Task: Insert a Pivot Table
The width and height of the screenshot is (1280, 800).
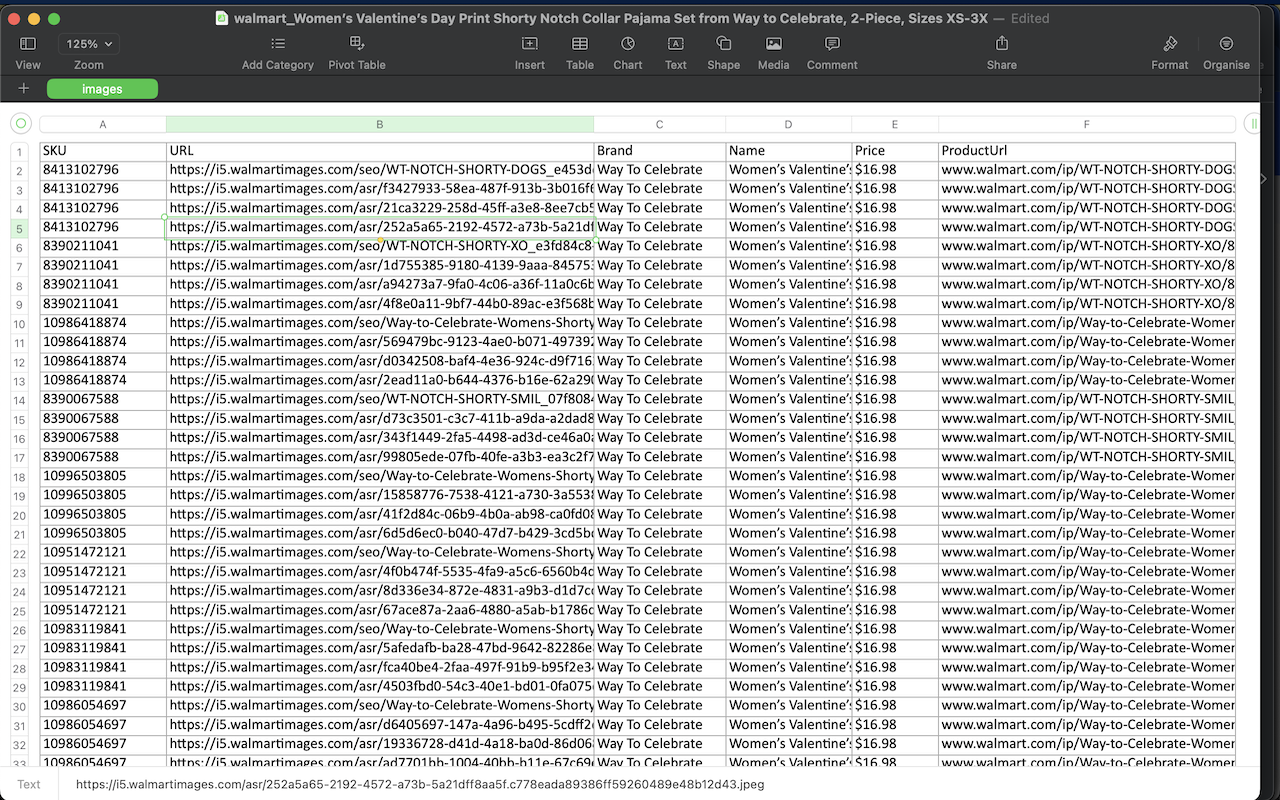Action: (357, 44)
